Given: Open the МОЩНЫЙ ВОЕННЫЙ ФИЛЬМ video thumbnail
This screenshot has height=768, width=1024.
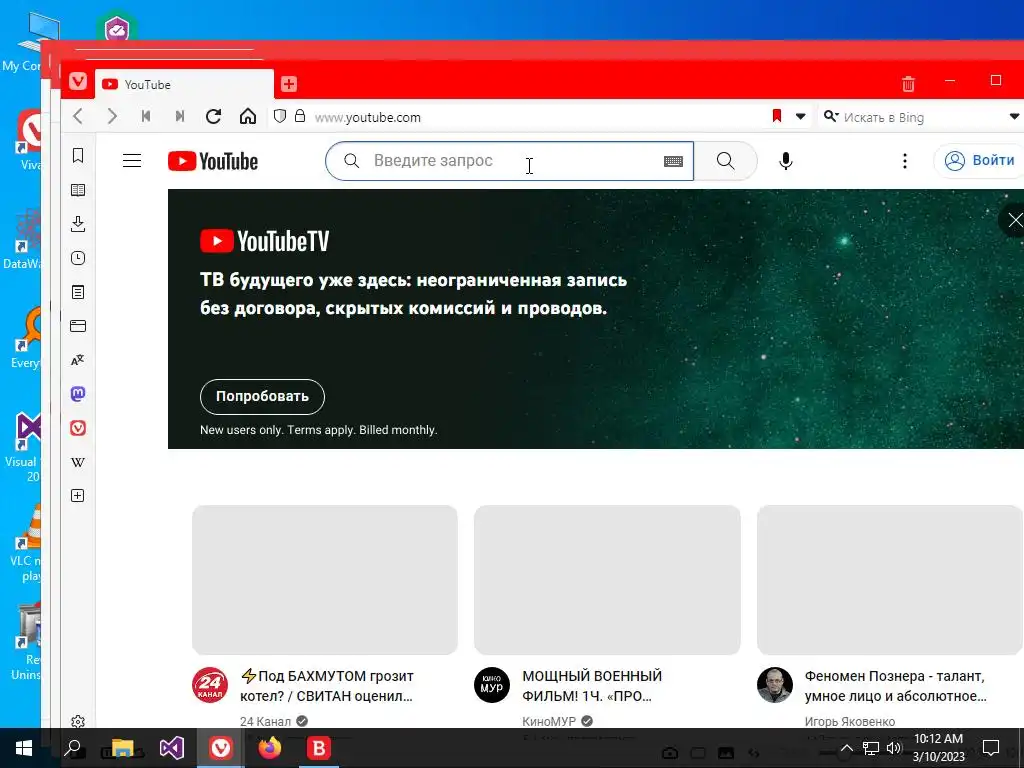Looking at the screenshot, I should 607,580.
